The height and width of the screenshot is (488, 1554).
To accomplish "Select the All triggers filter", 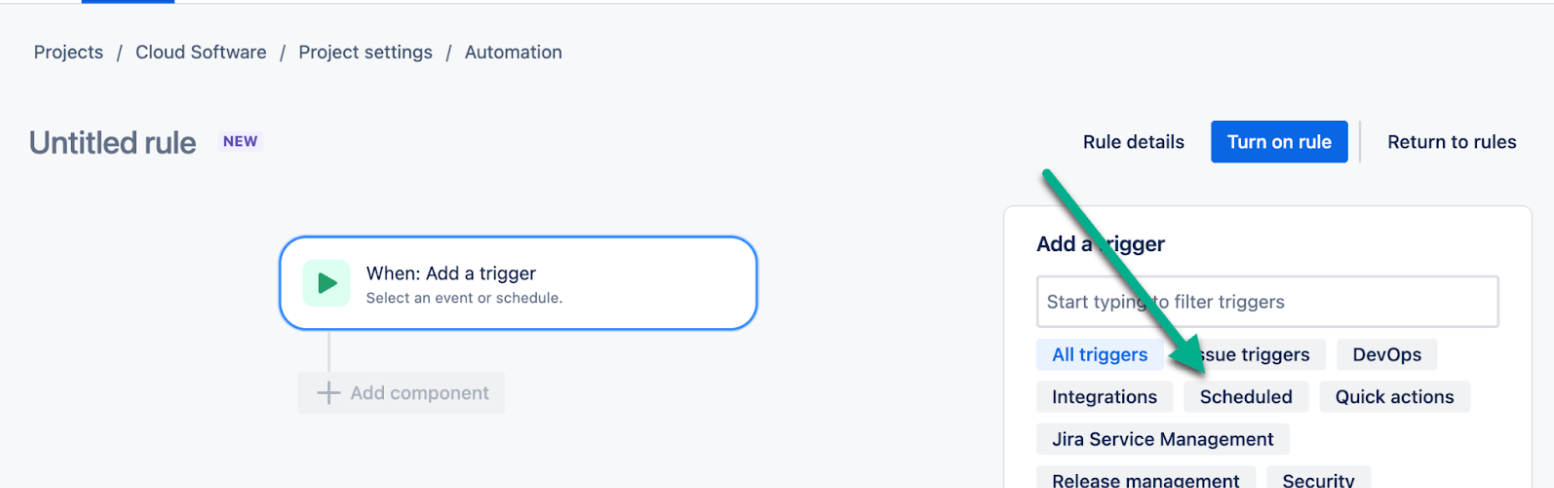I will tap(1099, 355).
